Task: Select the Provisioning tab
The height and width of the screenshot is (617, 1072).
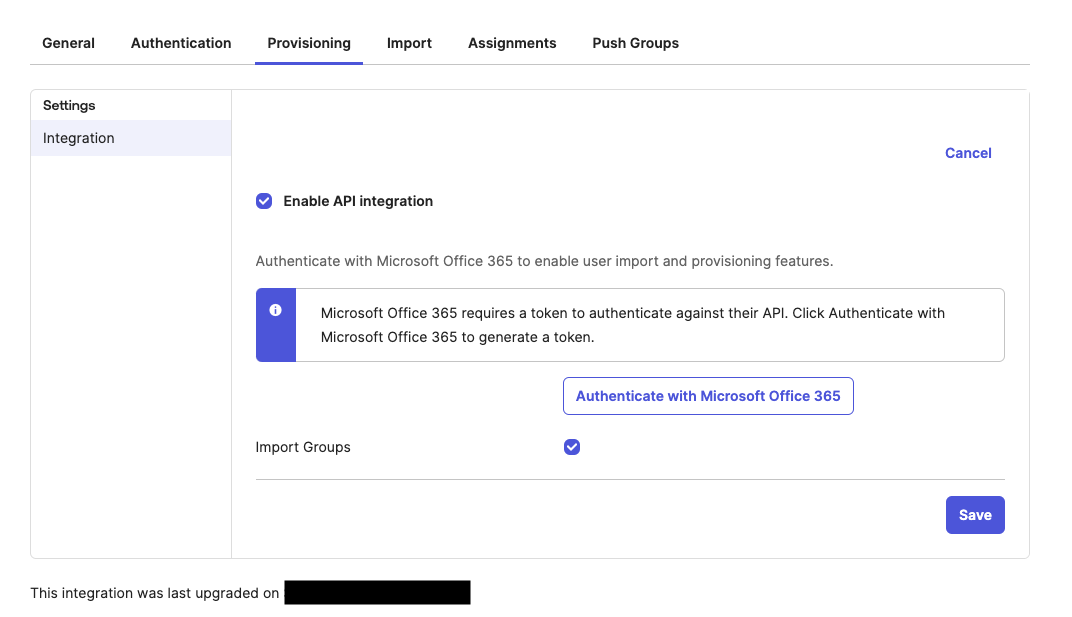Action: (x=309, y=43)
